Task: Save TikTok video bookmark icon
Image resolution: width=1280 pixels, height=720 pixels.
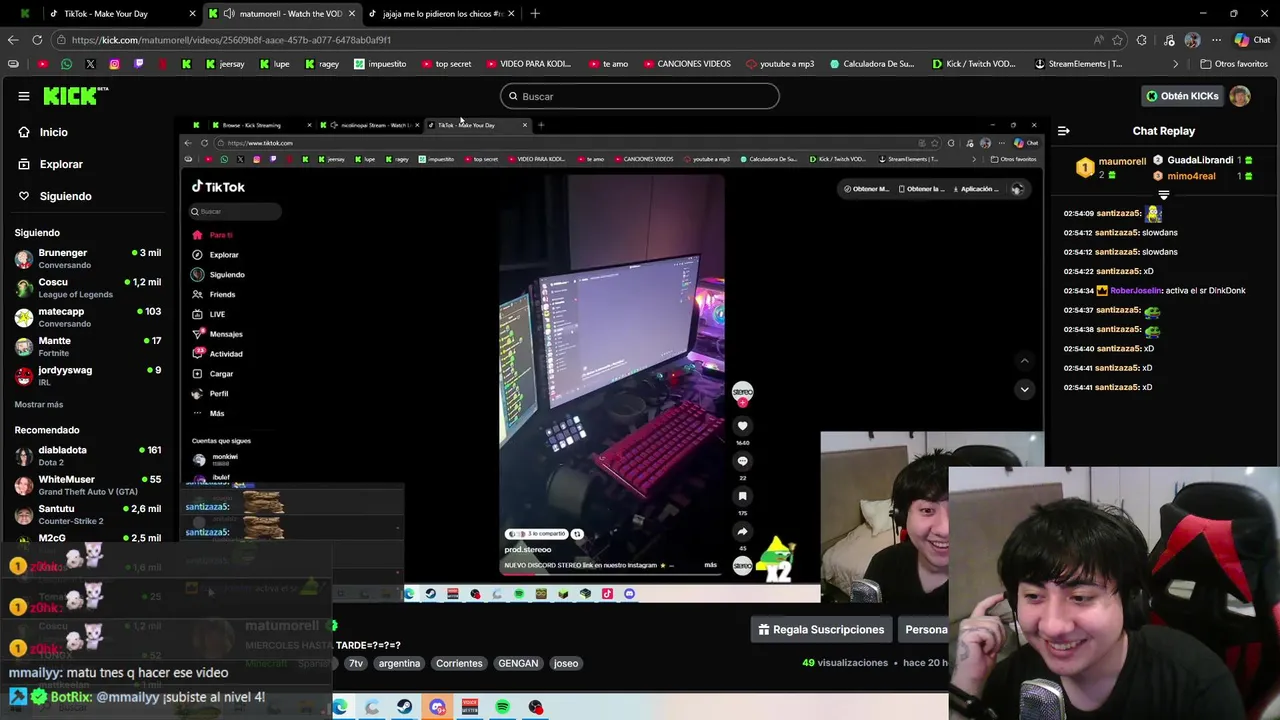Action: (x=742, y=496)
